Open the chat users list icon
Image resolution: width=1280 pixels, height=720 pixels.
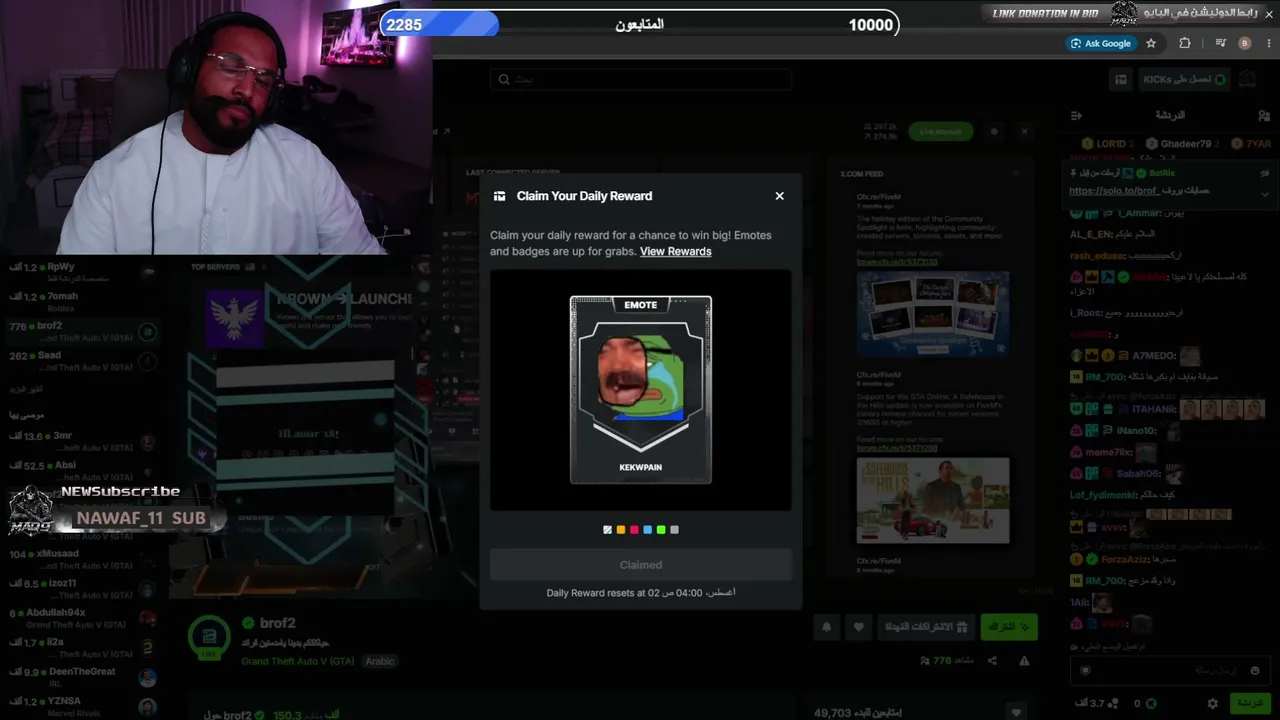[1262, 116]
